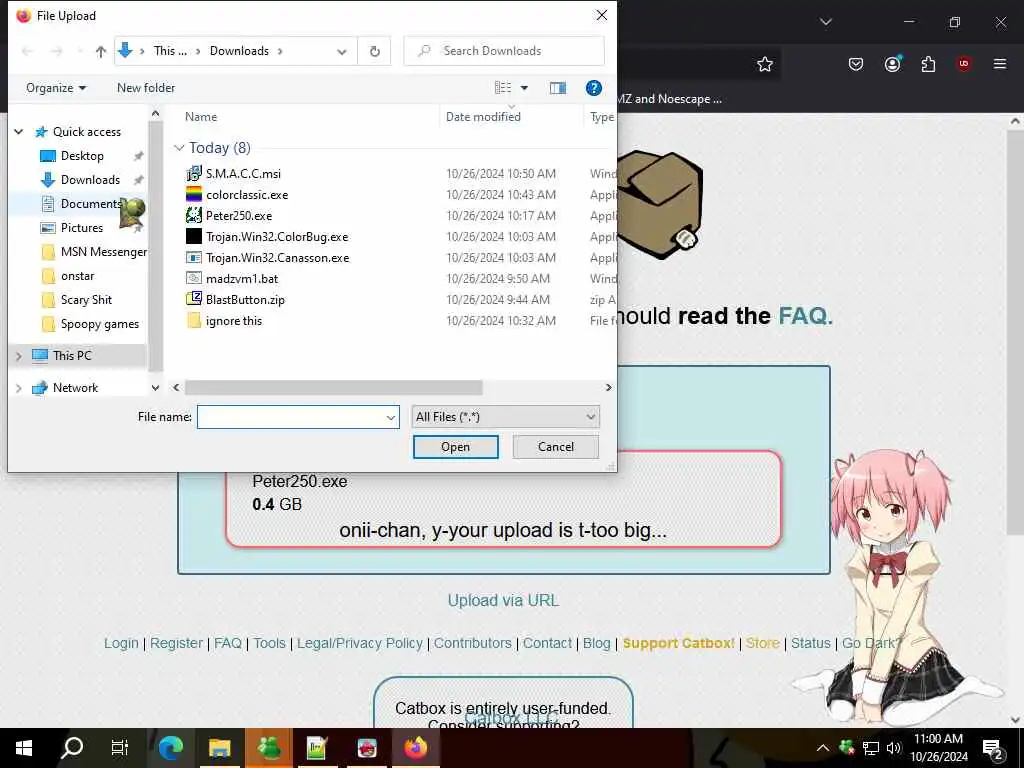Viewport: 1024px width, 768px height.
Task: Select Trojan.Win32.ColorBug.exe black icon
Action: pos(194,236)
